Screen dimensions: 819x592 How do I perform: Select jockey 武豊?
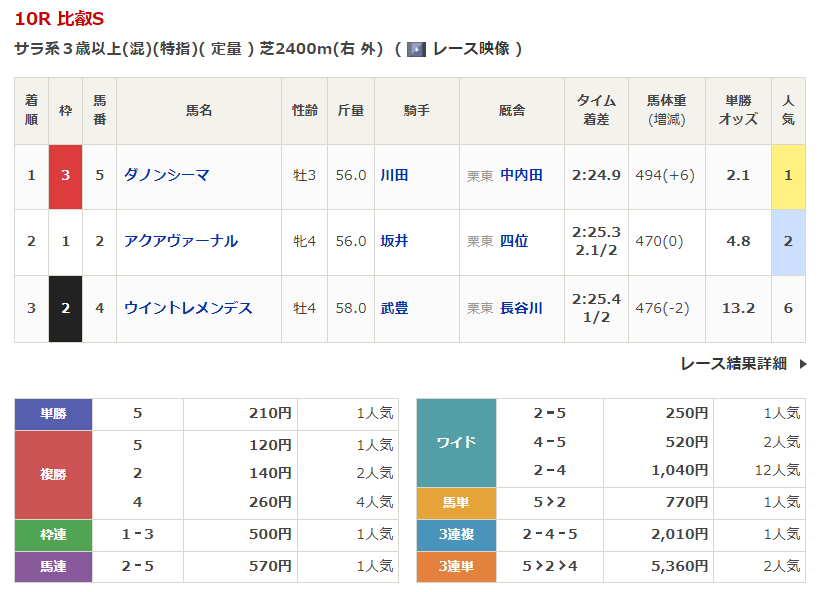394,308
